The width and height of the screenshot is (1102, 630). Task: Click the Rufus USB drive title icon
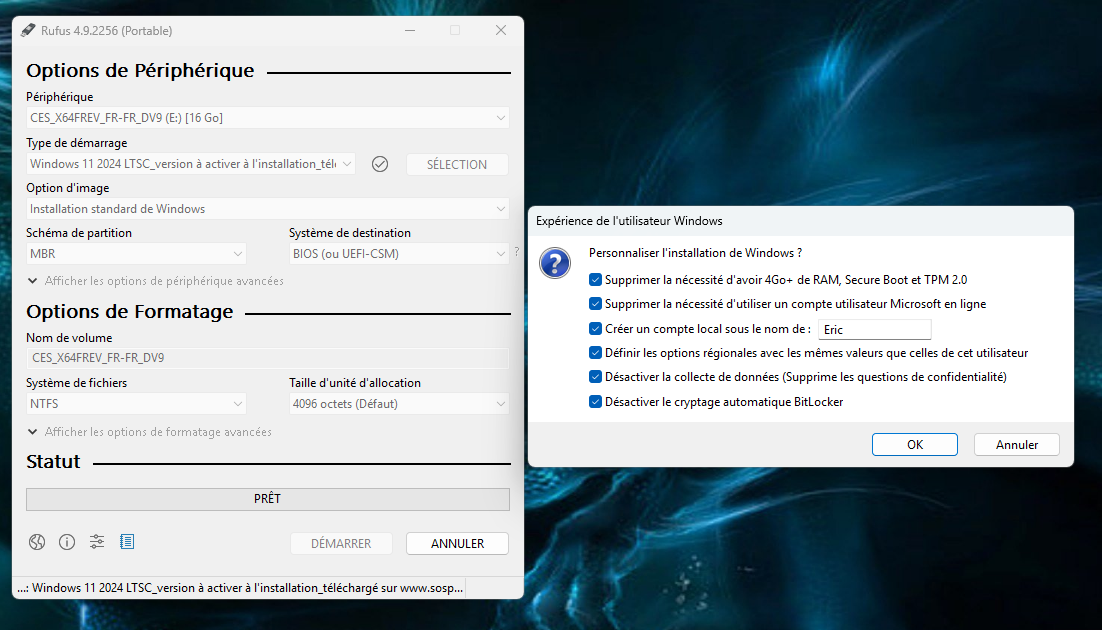pos(28,30)
